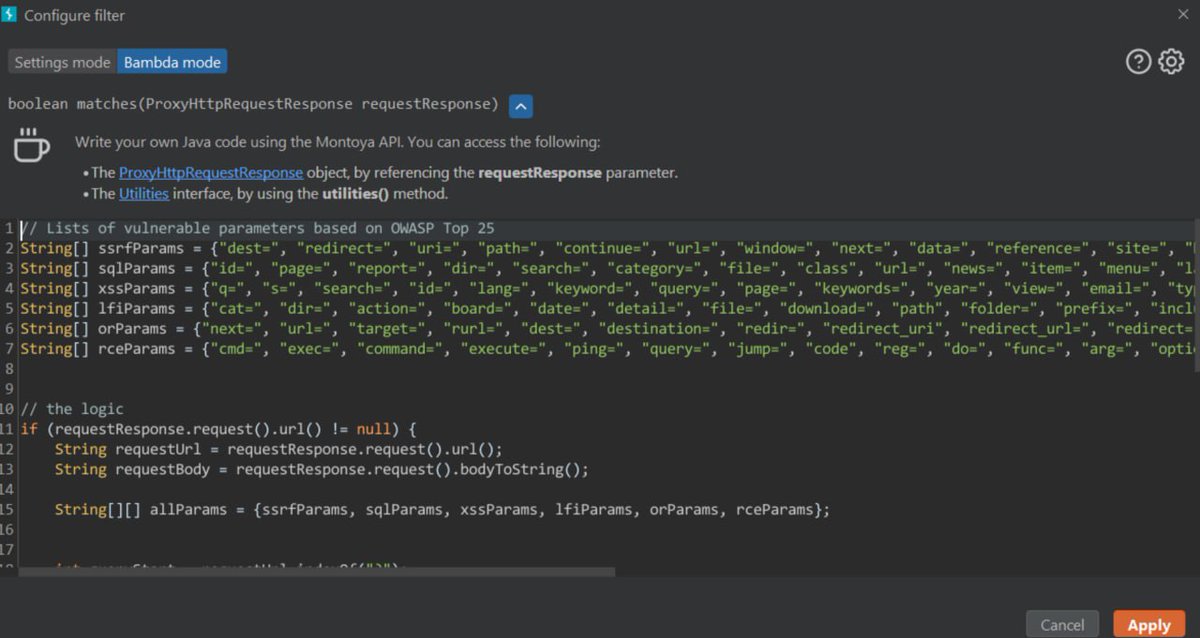Open help via the question mark icon
The width and height of the screenshot is (1200, 638).
[x=1138, y=61]
